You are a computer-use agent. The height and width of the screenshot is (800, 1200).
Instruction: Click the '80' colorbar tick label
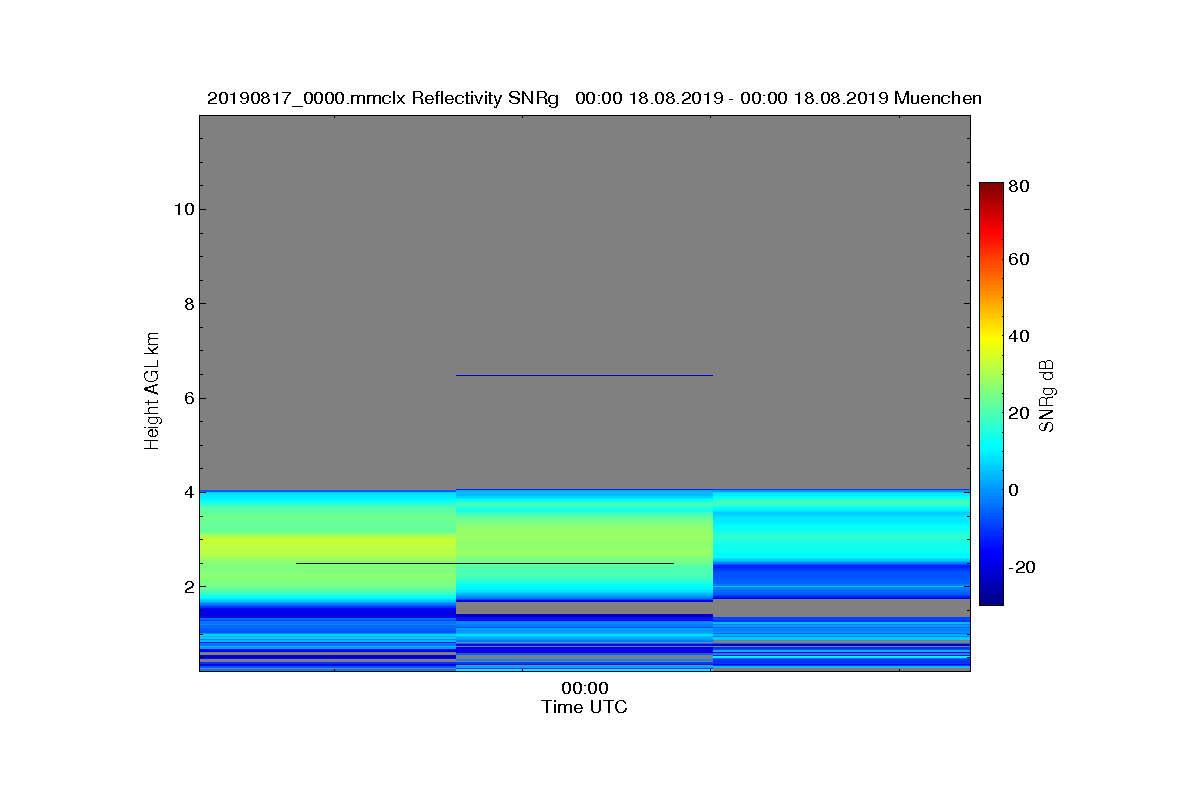tap(1020, 186)
